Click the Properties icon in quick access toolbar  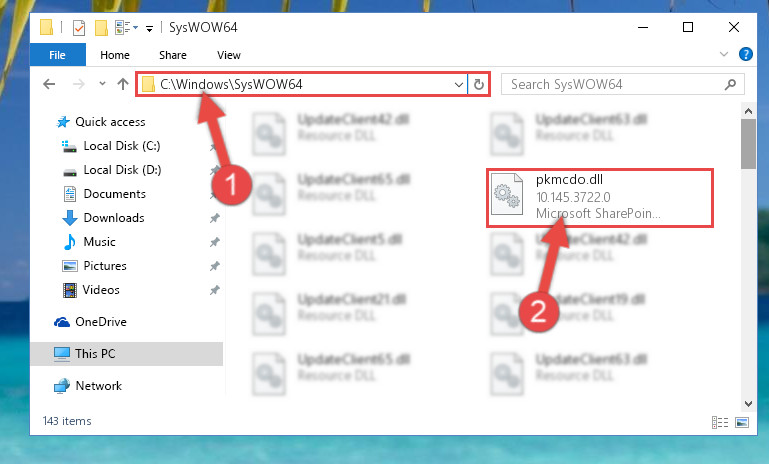click(78, 28)
